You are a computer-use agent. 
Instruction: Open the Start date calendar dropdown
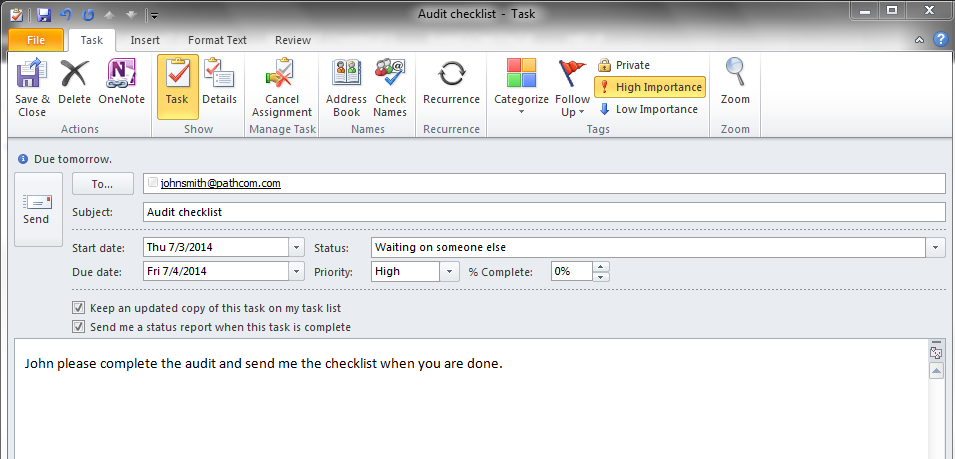click(x=296, y=248)
